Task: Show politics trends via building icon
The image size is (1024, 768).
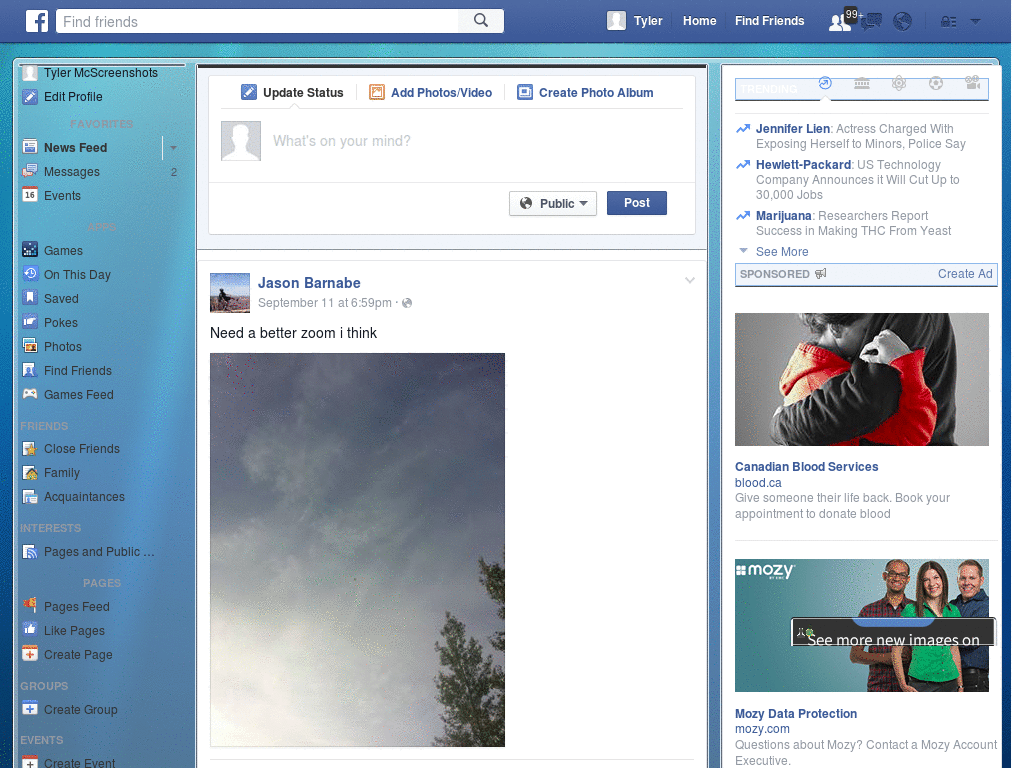Action: (862, 86)
